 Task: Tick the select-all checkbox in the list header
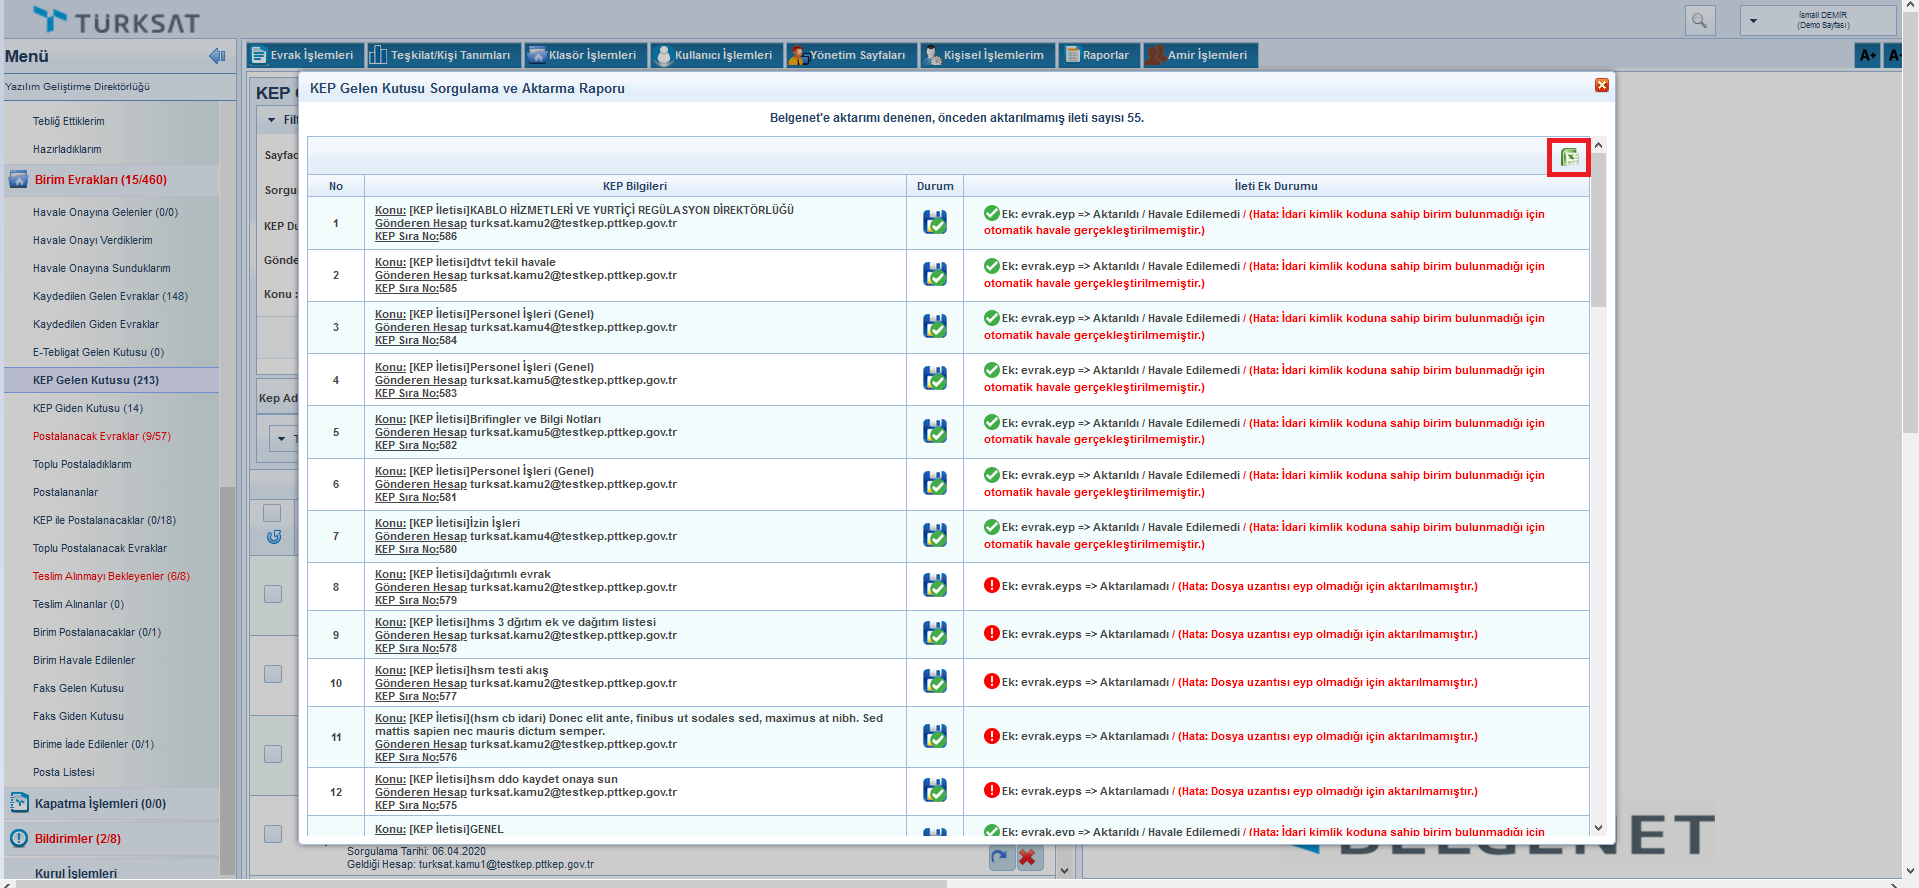272,513
